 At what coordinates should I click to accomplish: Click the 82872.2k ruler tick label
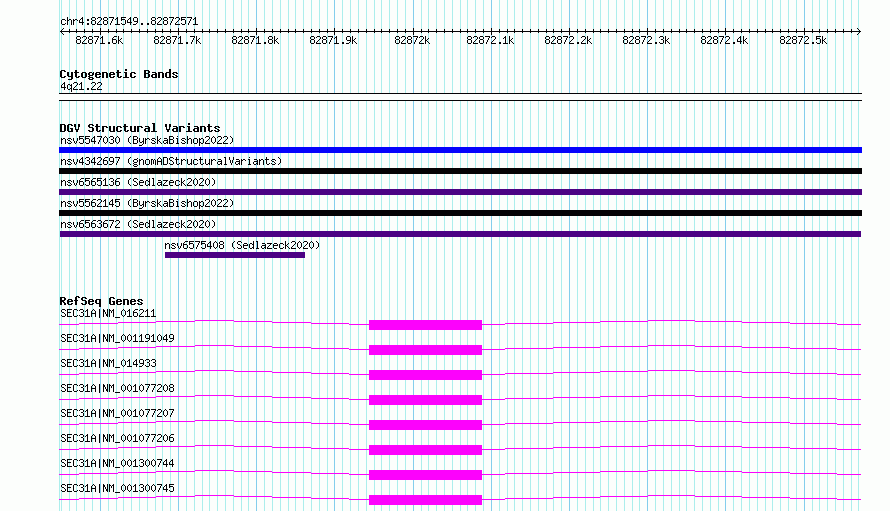pyautogui.click(x=568, y=40)
